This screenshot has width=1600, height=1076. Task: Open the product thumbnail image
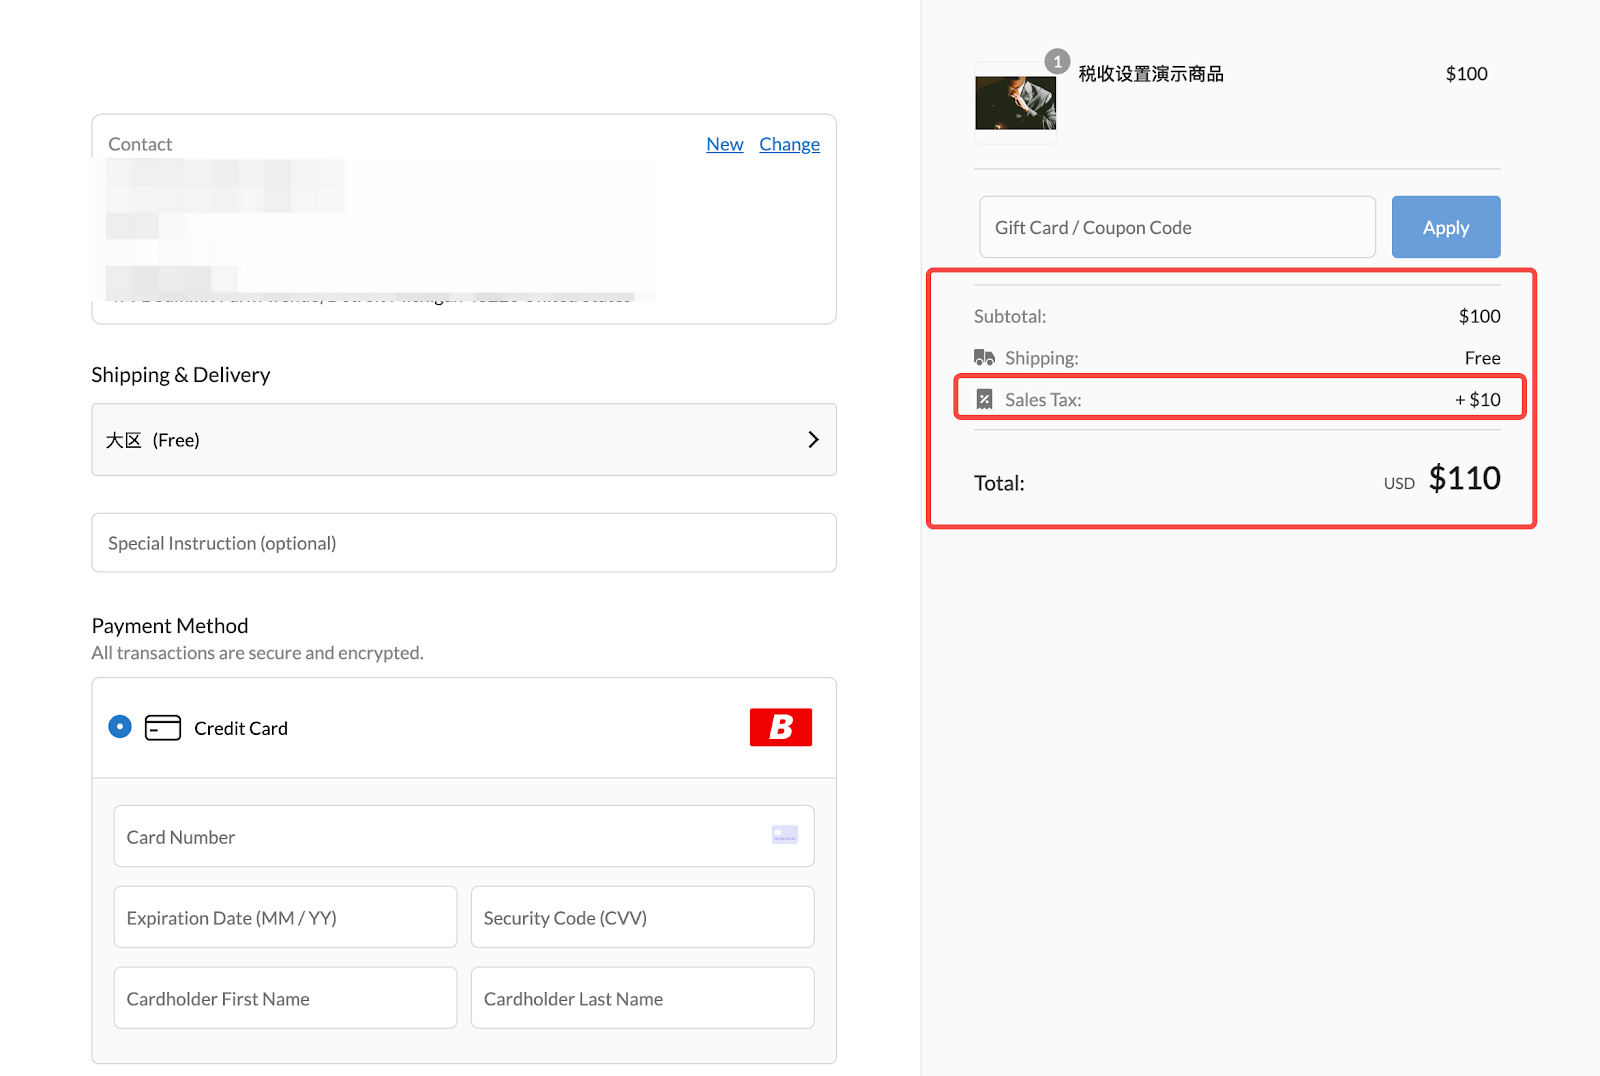point(1015,103)
